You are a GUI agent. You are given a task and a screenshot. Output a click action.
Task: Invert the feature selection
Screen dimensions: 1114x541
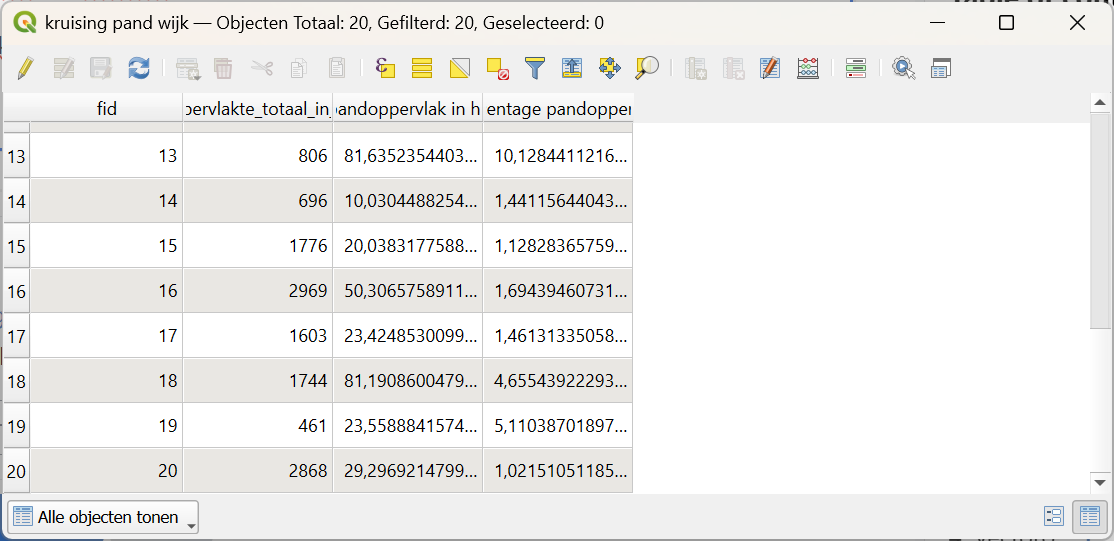pos(459,68)
